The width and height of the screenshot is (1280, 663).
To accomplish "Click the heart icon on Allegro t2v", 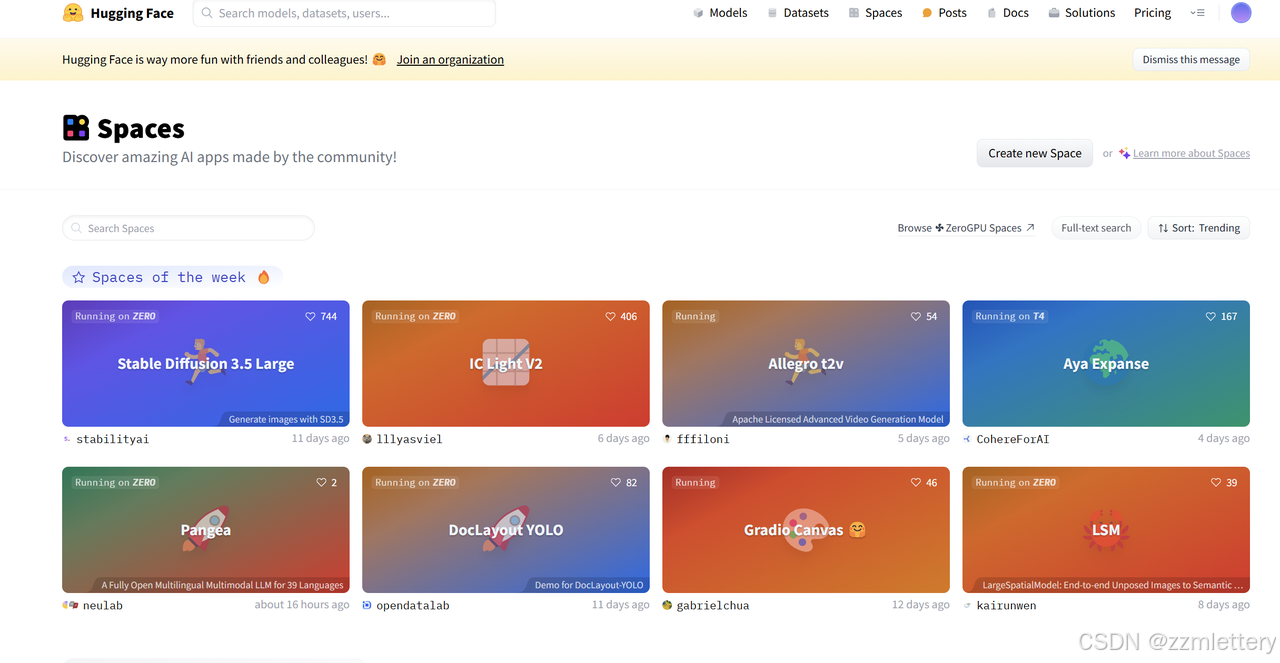I will coord(915,316).
